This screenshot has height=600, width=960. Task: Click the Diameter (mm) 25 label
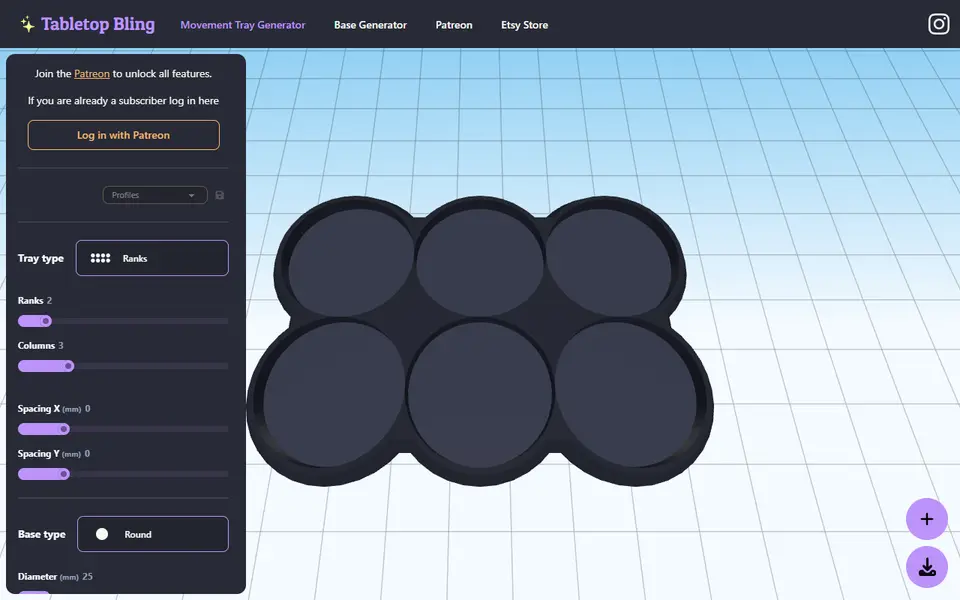click(x=55, y=576)
